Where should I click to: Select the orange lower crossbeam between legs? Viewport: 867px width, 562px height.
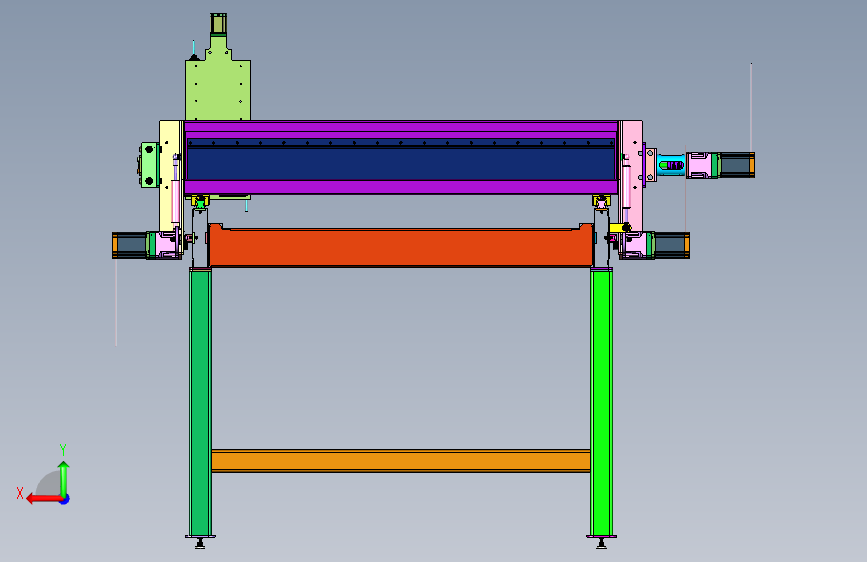pyautogui.click(x=401, y=461)
